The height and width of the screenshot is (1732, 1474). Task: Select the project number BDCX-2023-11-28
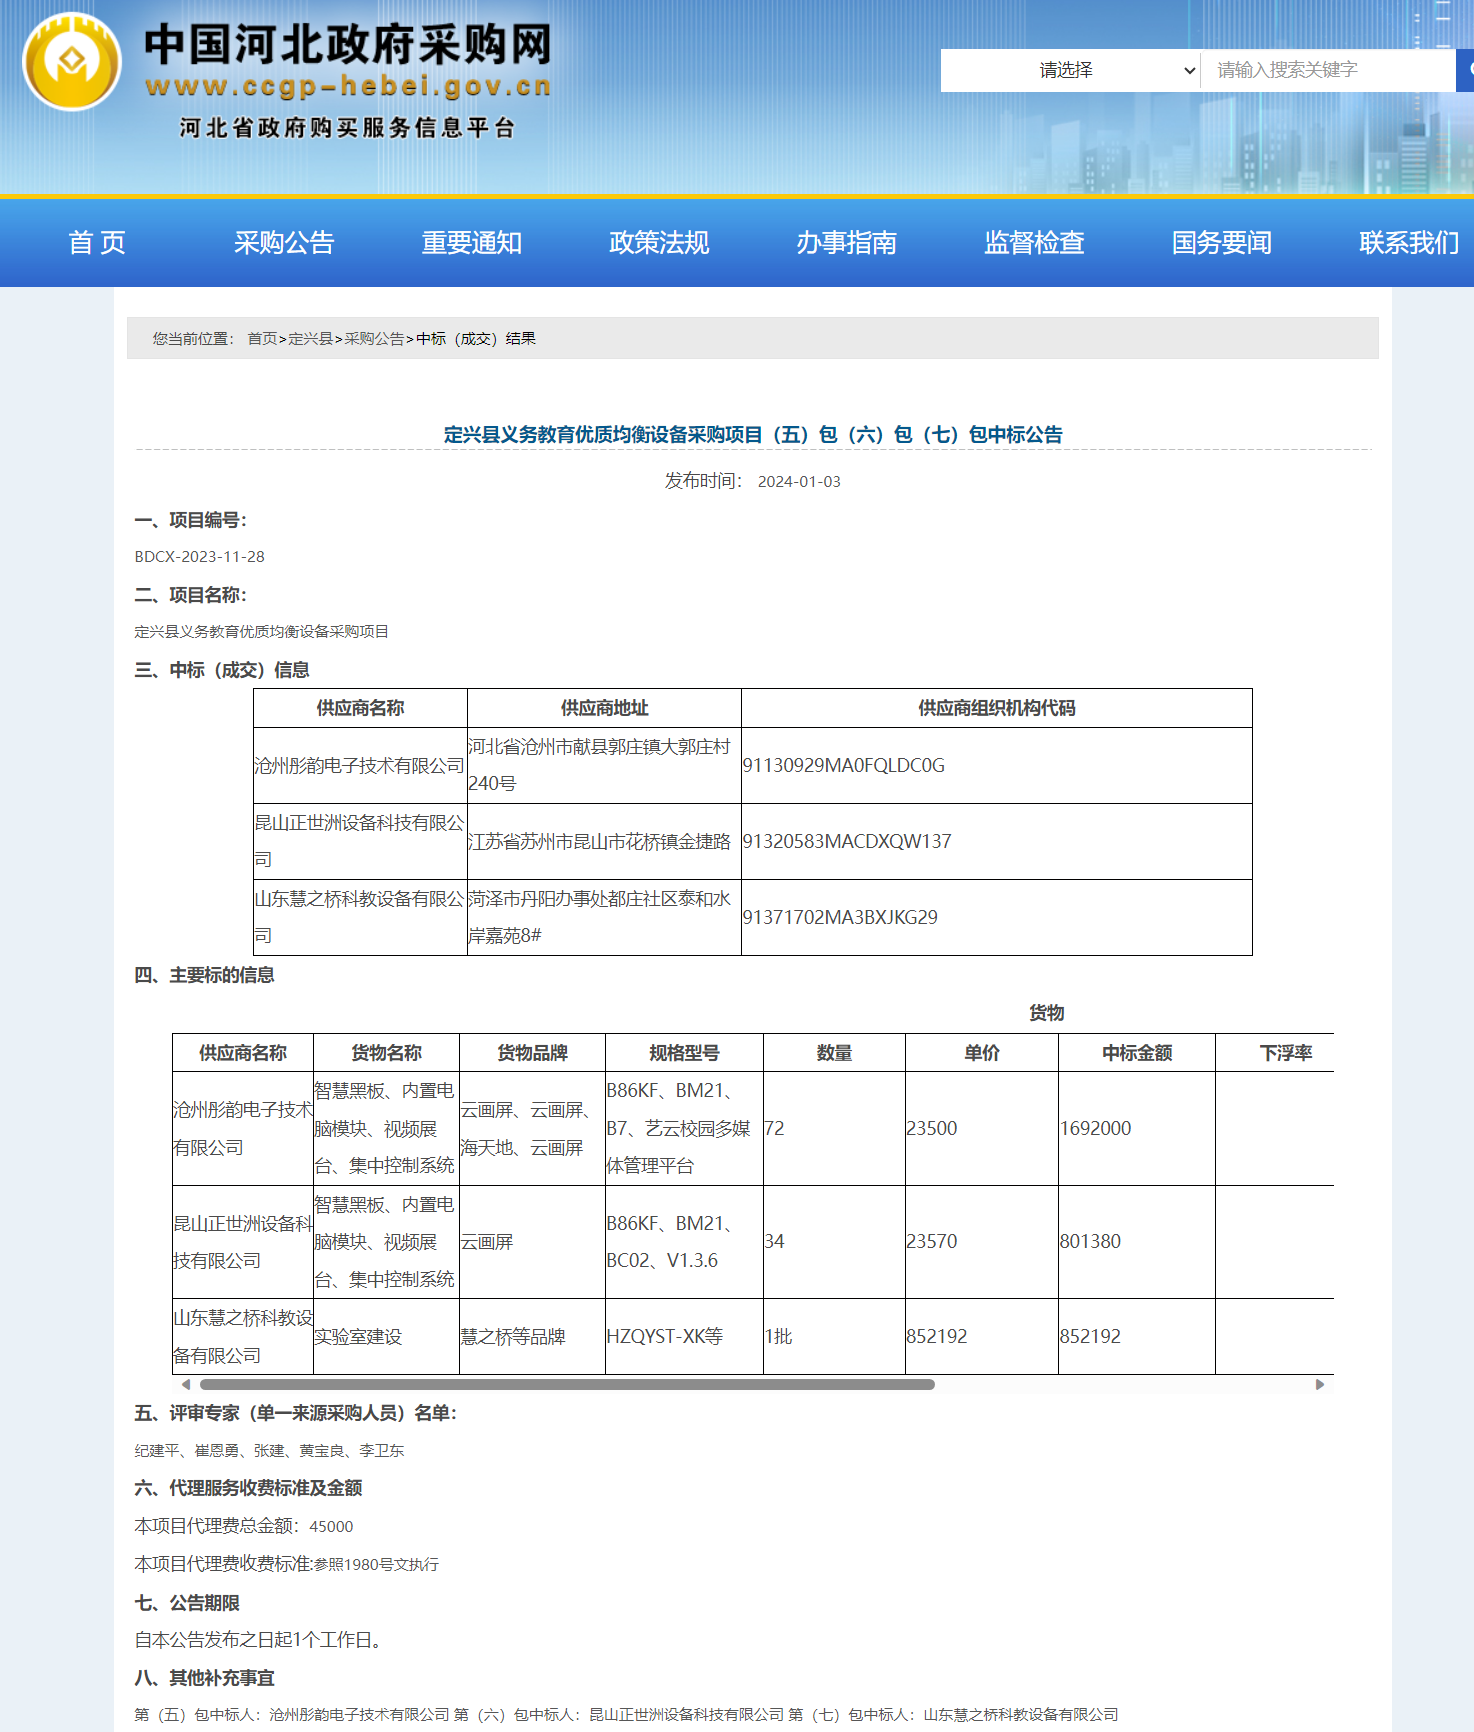tap(200, 557)
